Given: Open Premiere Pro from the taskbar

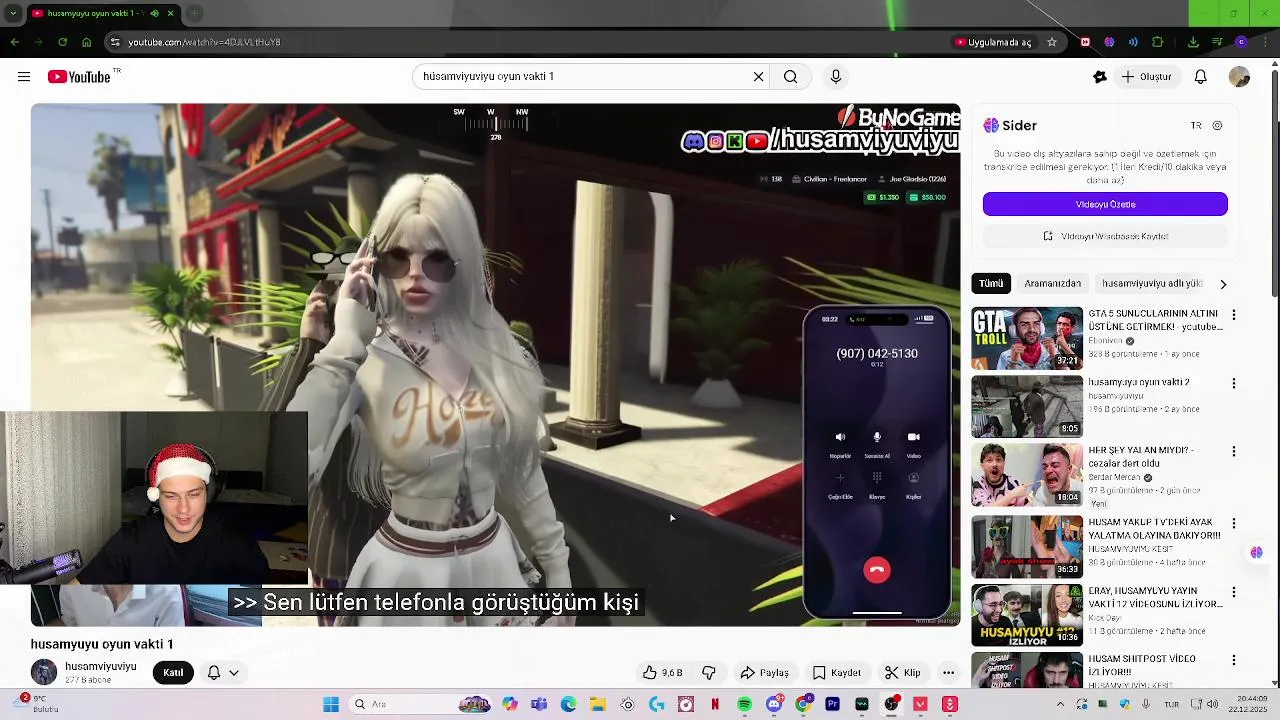Looking at the screenshot, I should pyautogui.click(x=832, y=704).
